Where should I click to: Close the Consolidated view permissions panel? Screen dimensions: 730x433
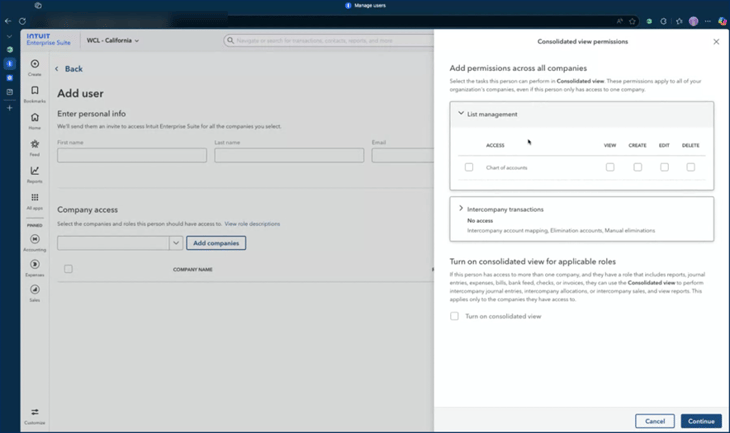click(716, 42)
